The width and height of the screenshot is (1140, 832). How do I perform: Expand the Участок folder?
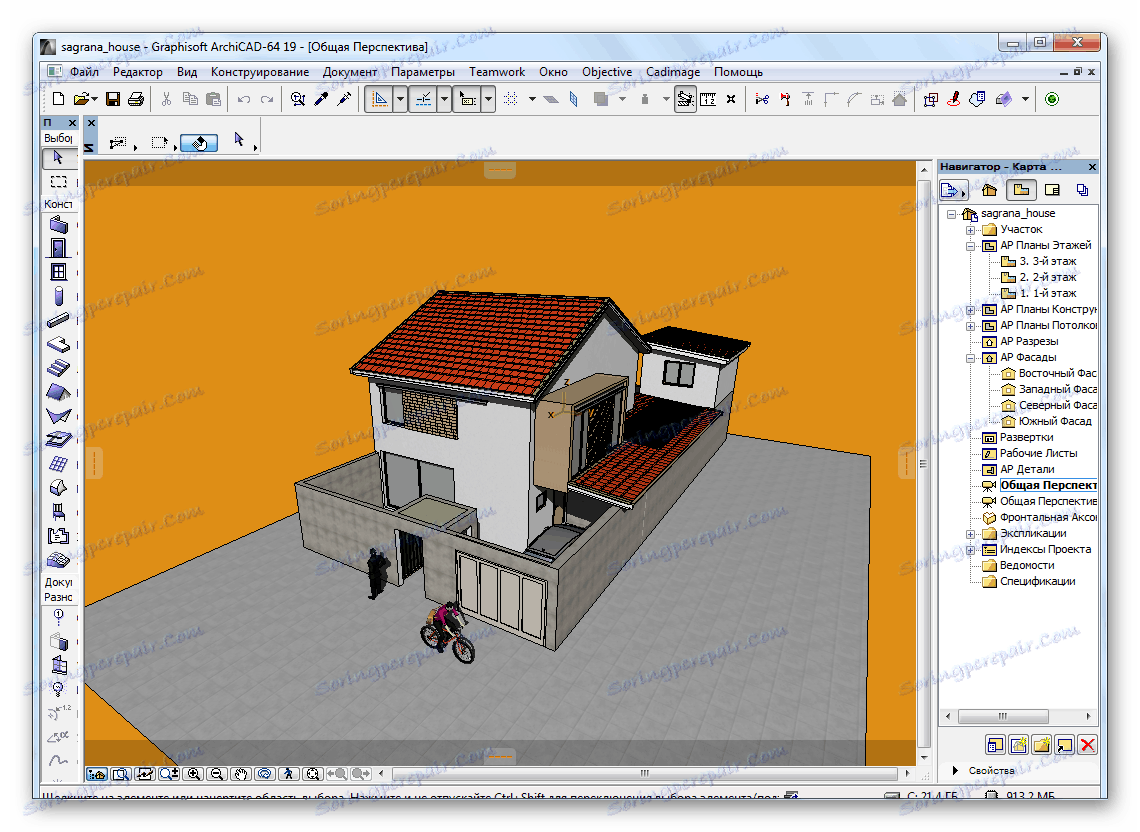[x=971, y=230]
